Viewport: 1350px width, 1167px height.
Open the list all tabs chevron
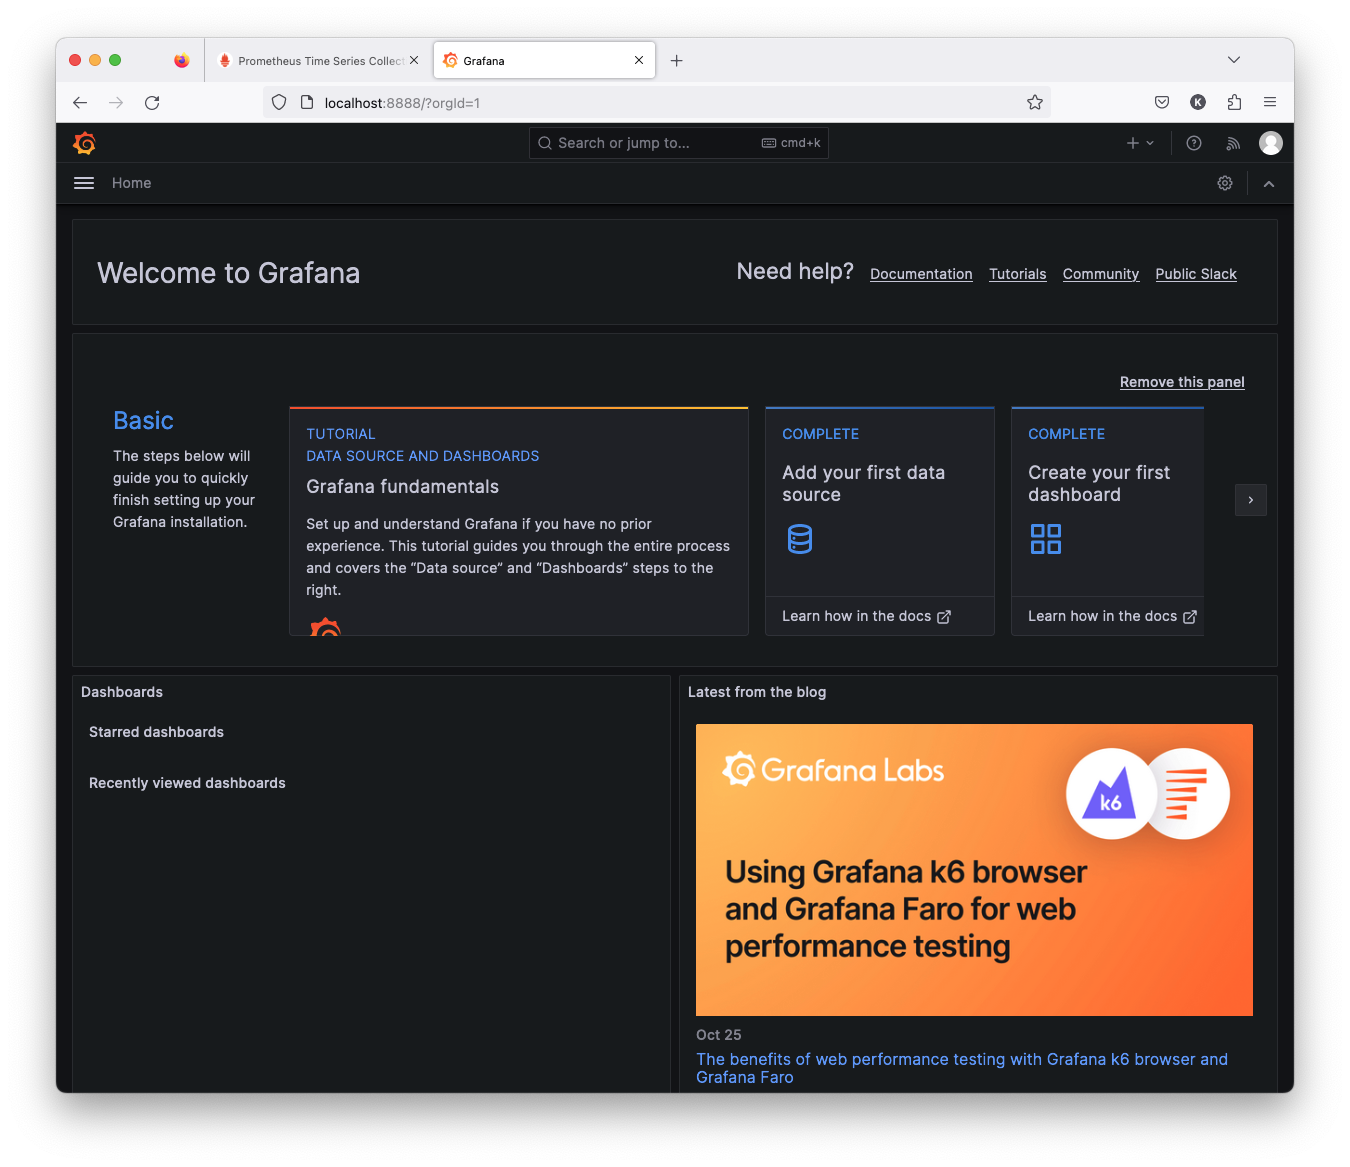(x=1234, y=60)
